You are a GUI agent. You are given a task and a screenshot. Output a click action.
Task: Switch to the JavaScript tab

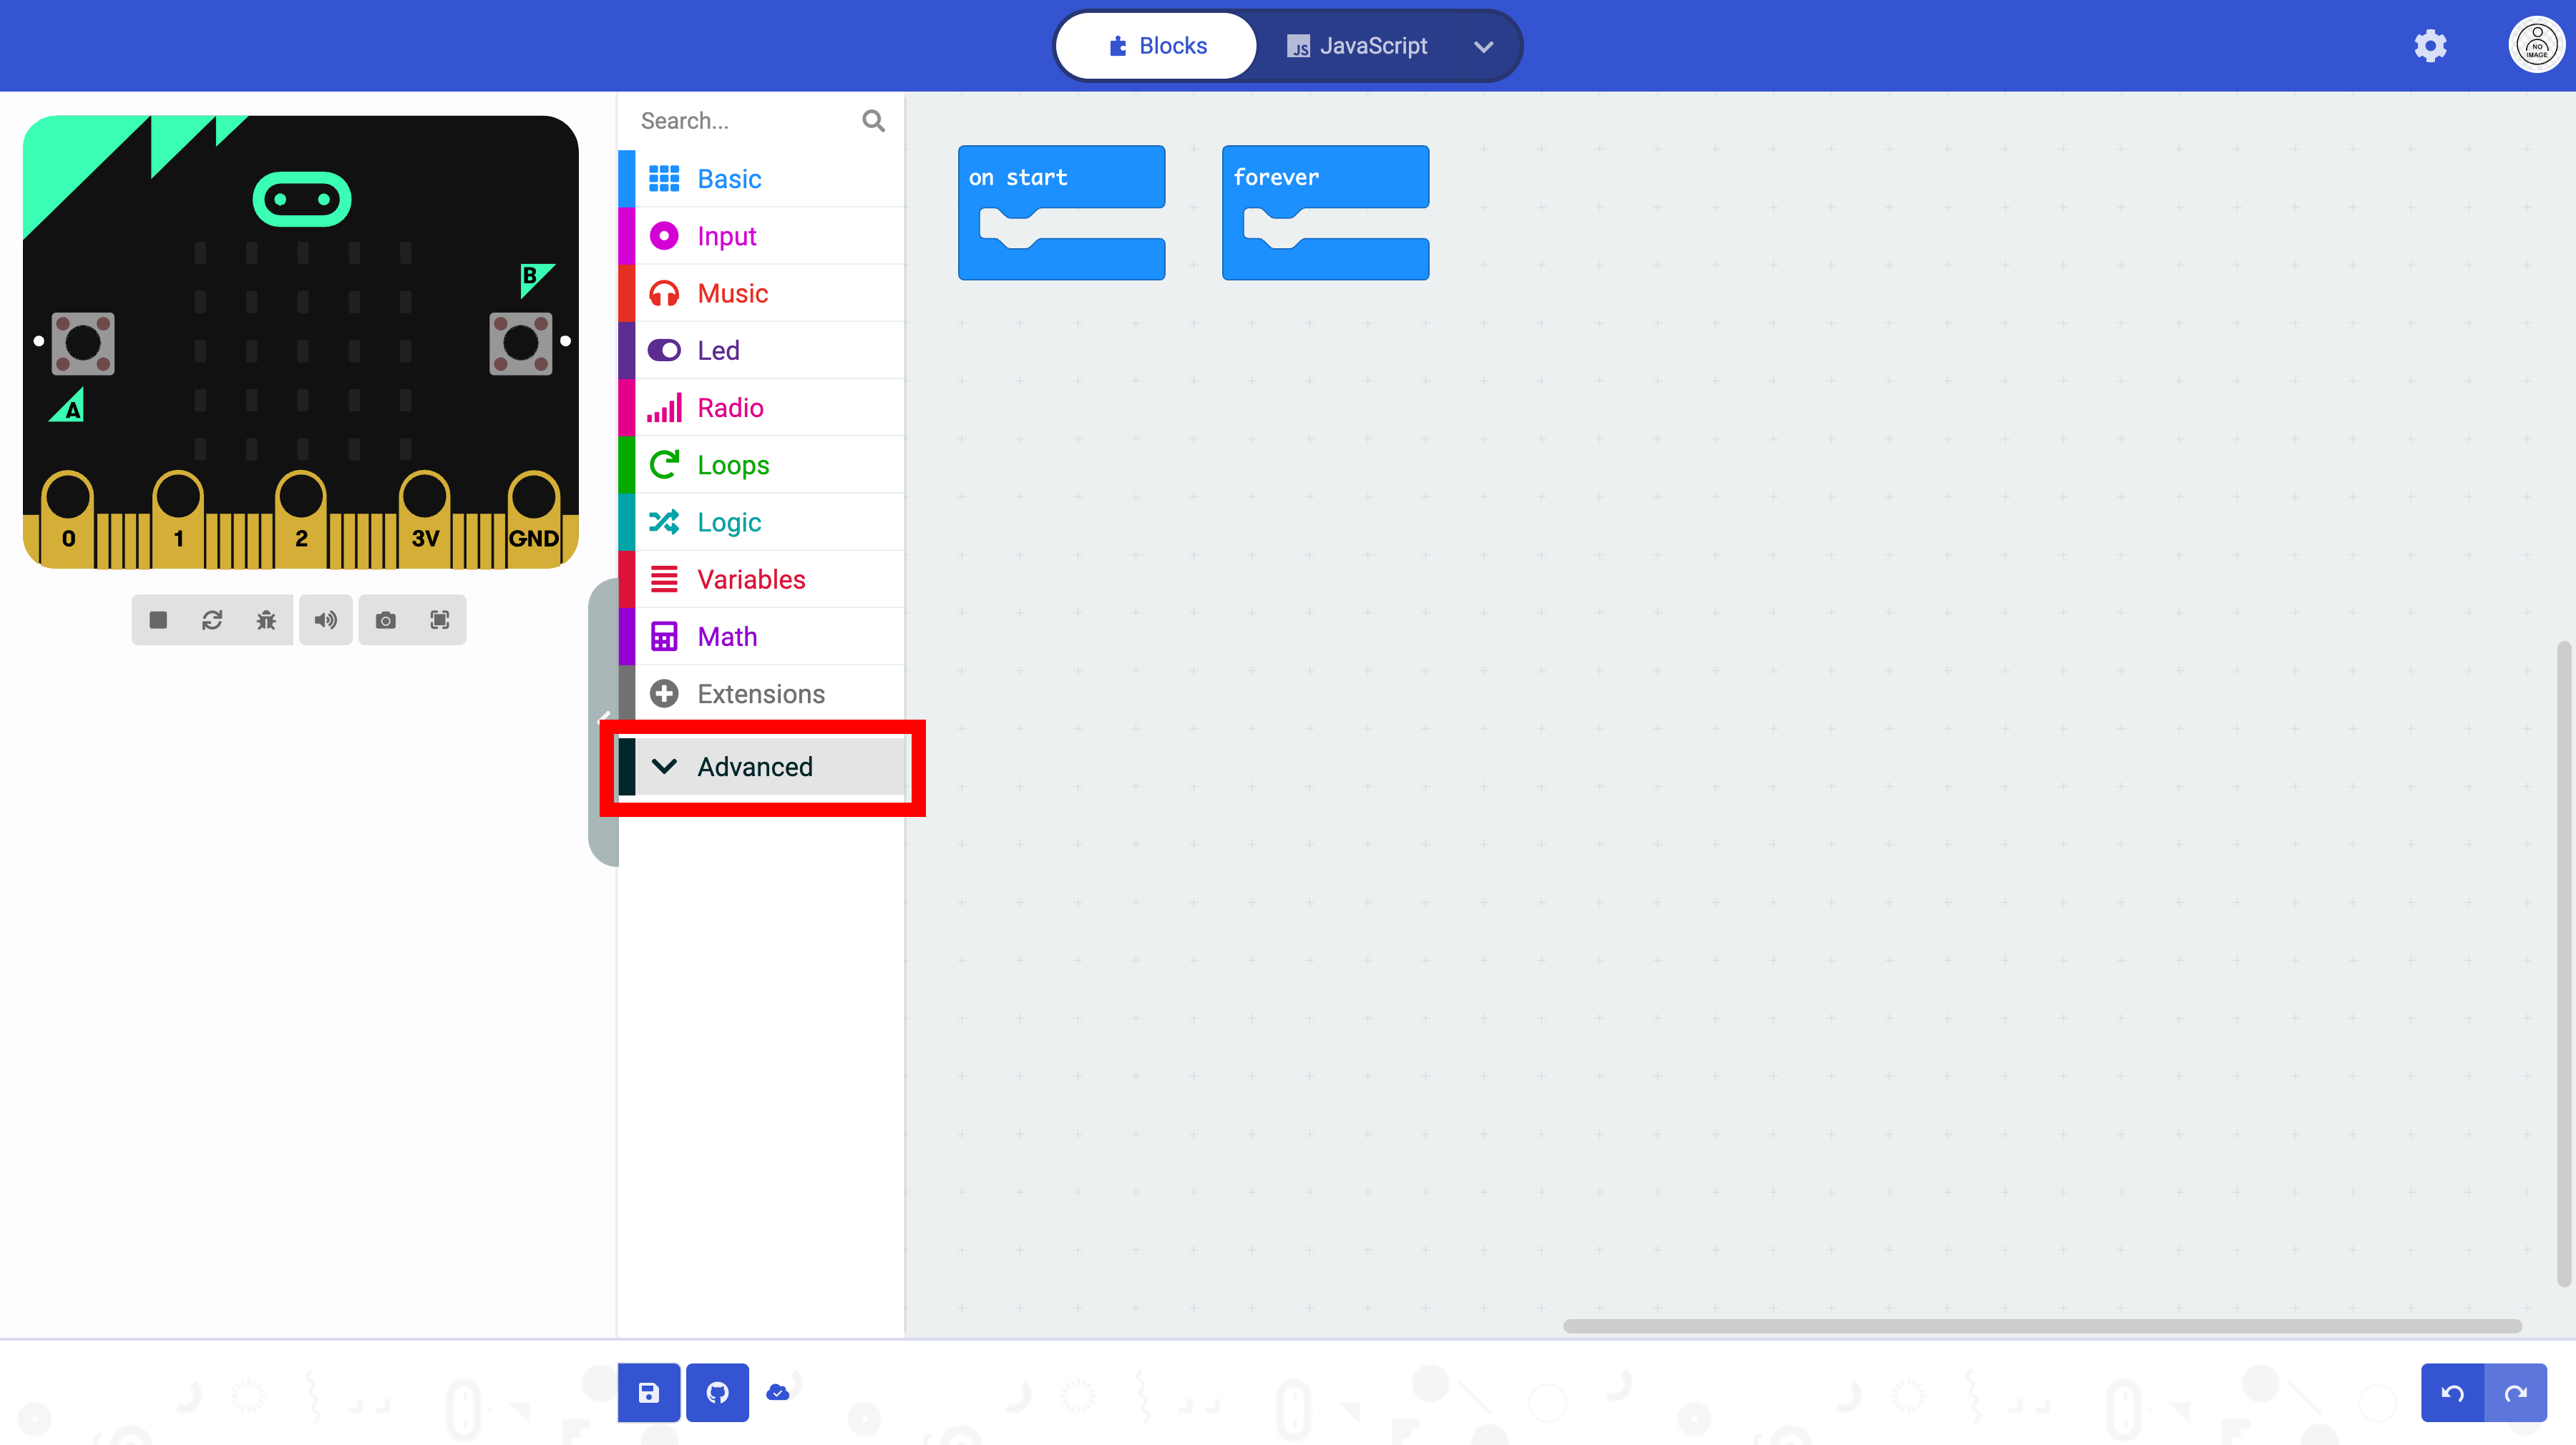[x=1356, y=46]
